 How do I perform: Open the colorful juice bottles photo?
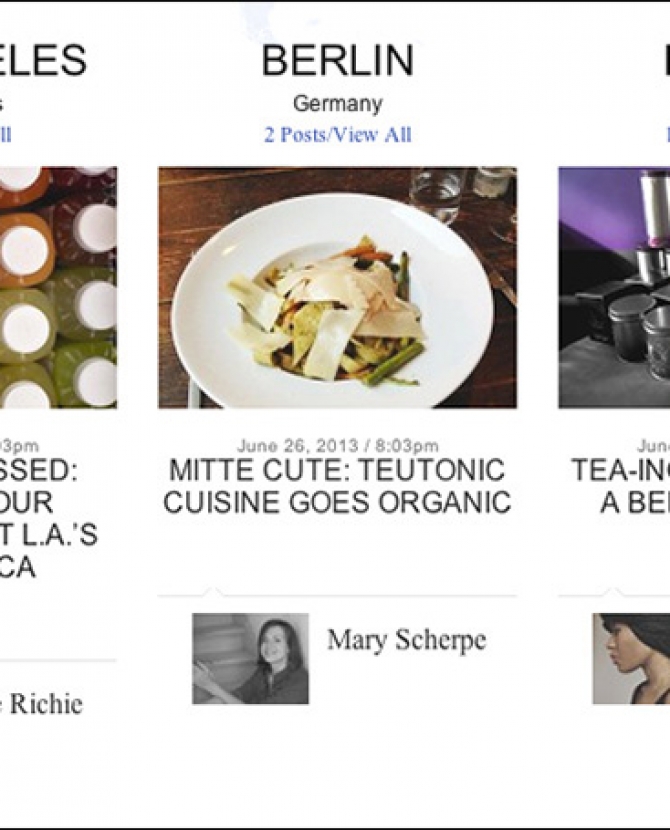click(x=58, y=287)
